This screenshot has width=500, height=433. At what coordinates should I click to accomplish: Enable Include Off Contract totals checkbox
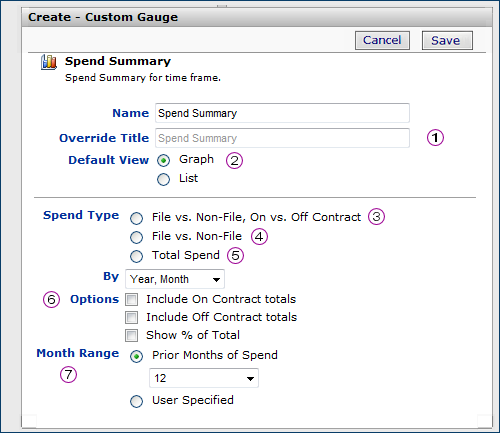click(x=131, y=317)
